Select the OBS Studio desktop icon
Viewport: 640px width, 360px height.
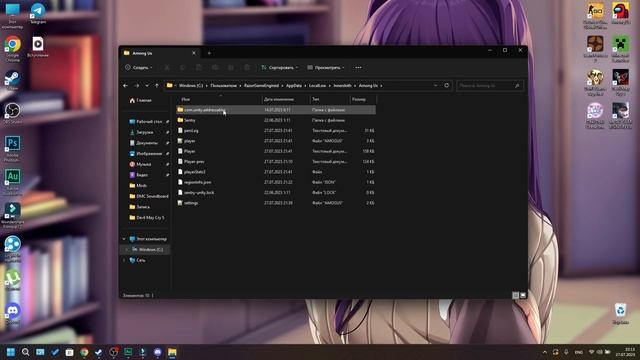click(12, 113)
